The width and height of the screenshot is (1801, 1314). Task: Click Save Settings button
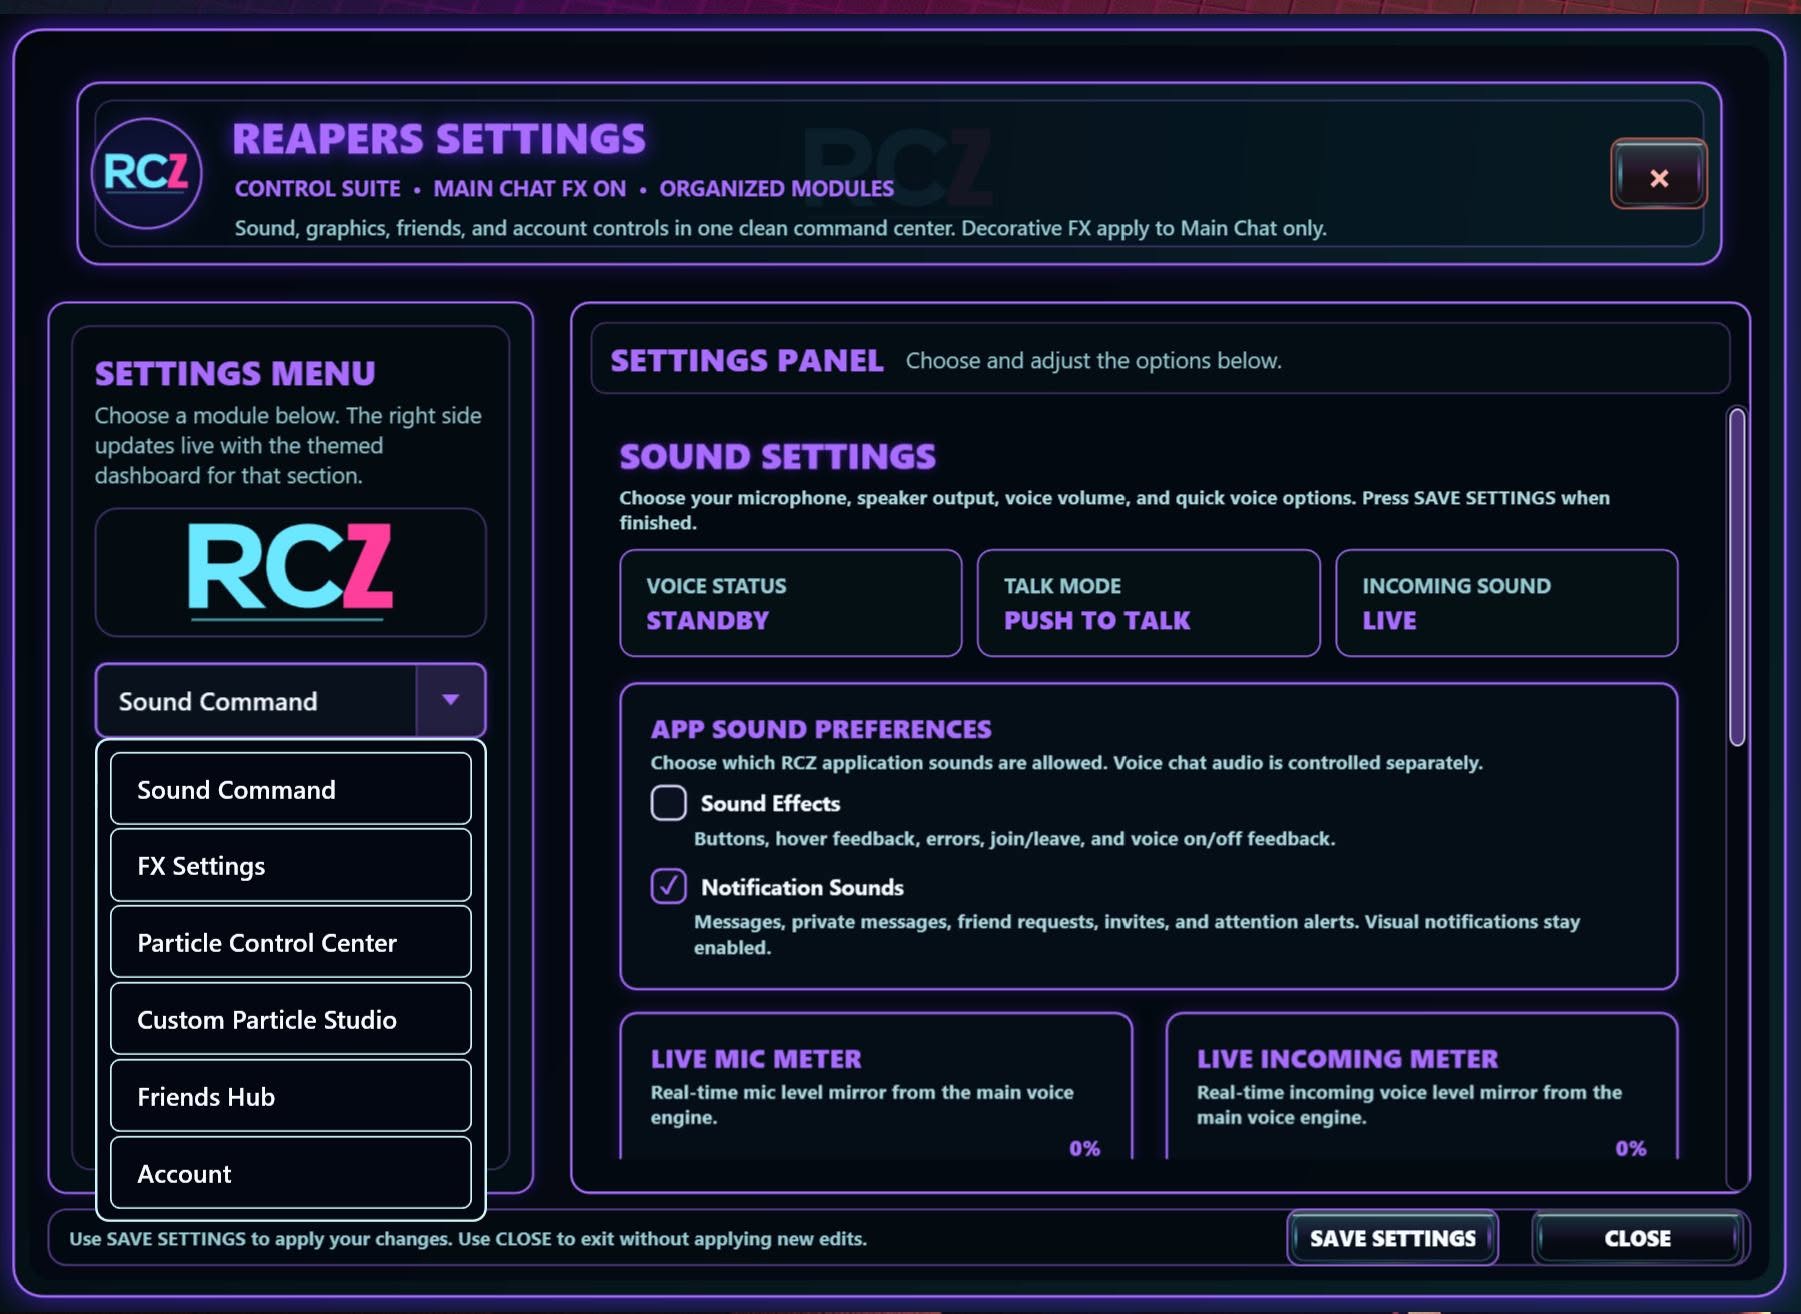(x=1392, y=1238)
